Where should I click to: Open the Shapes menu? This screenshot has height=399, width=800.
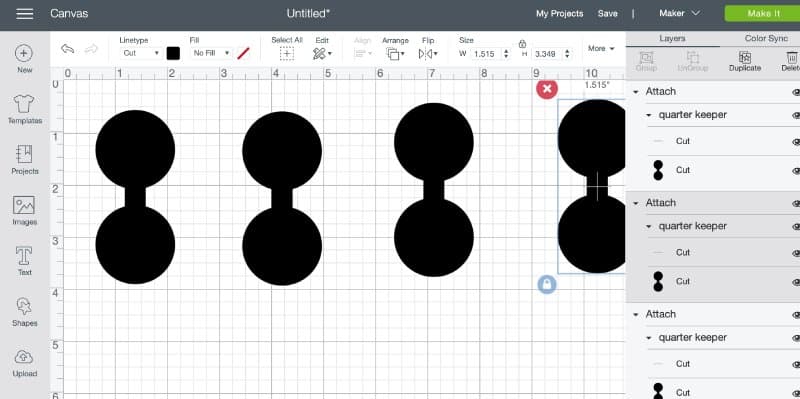point(24,312)
